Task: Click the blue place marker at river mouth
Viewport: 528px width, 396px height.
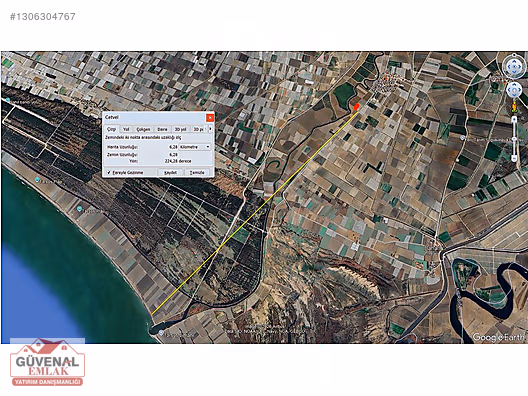Action: (x=161, y=333)
